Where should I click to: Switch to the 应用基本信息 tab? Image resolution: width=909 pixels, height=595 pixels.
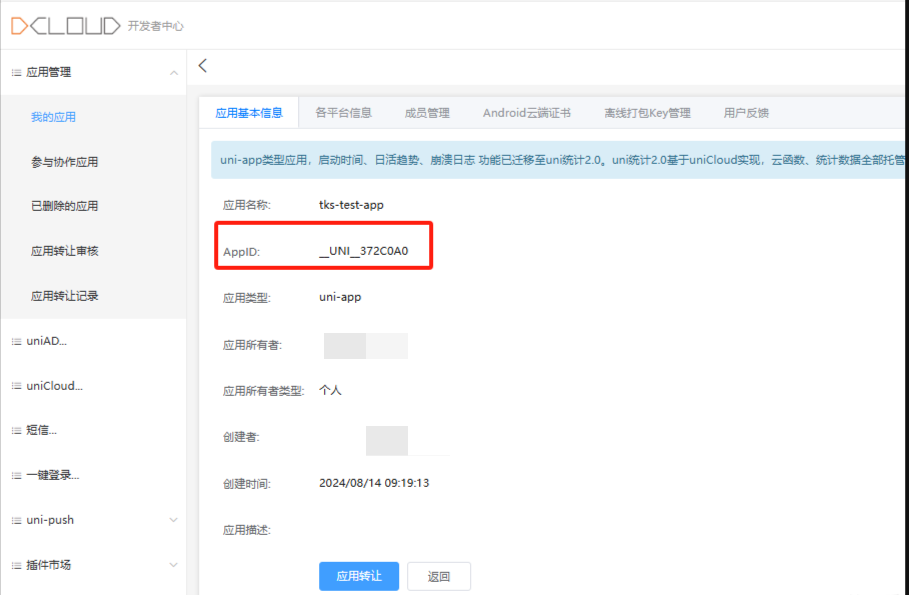click(249, 113)
